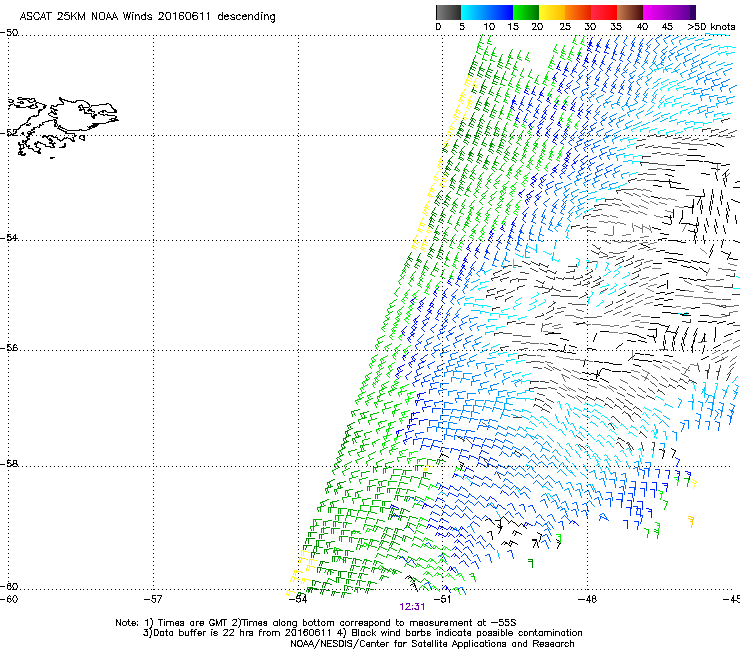Select the gray 0-5 knots legend segment
740x650 pixels.
pos(448,12)
